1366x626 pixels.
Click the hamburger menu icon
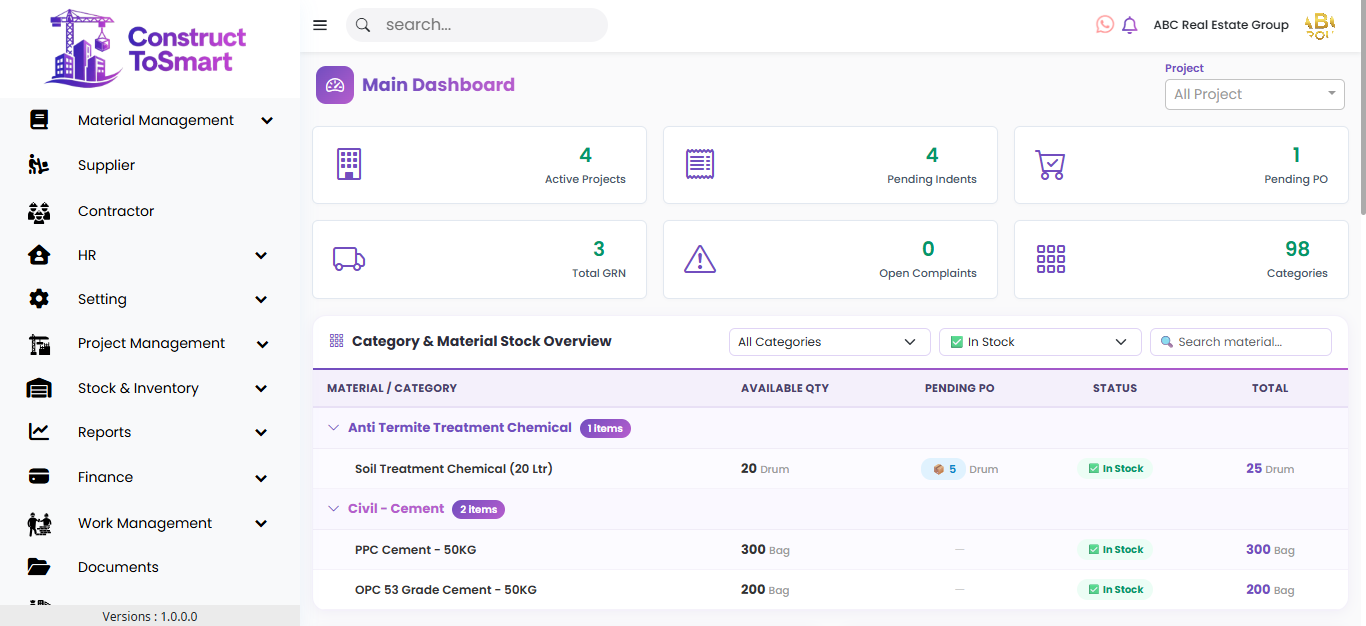pyautogui.click(x=320, y=25)
